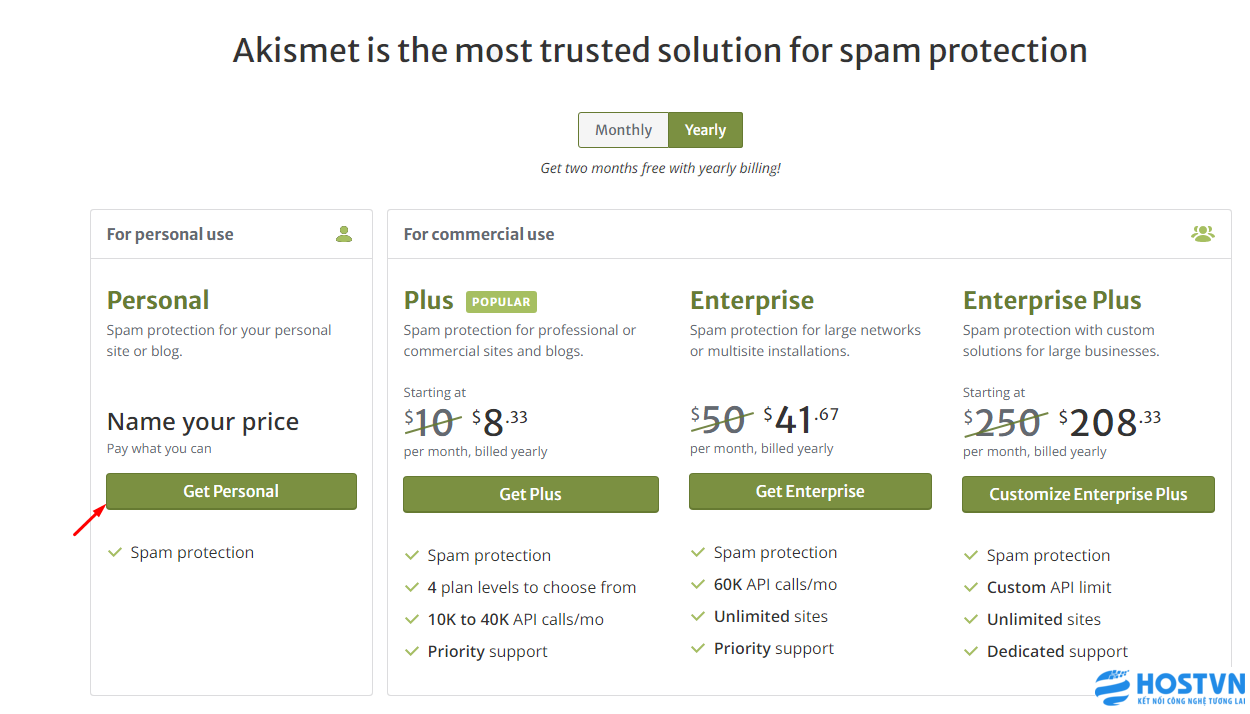The image size is (1250, 714).
Task: Click the checkmark beside Personal Spam protection
Action: (114, 552)
